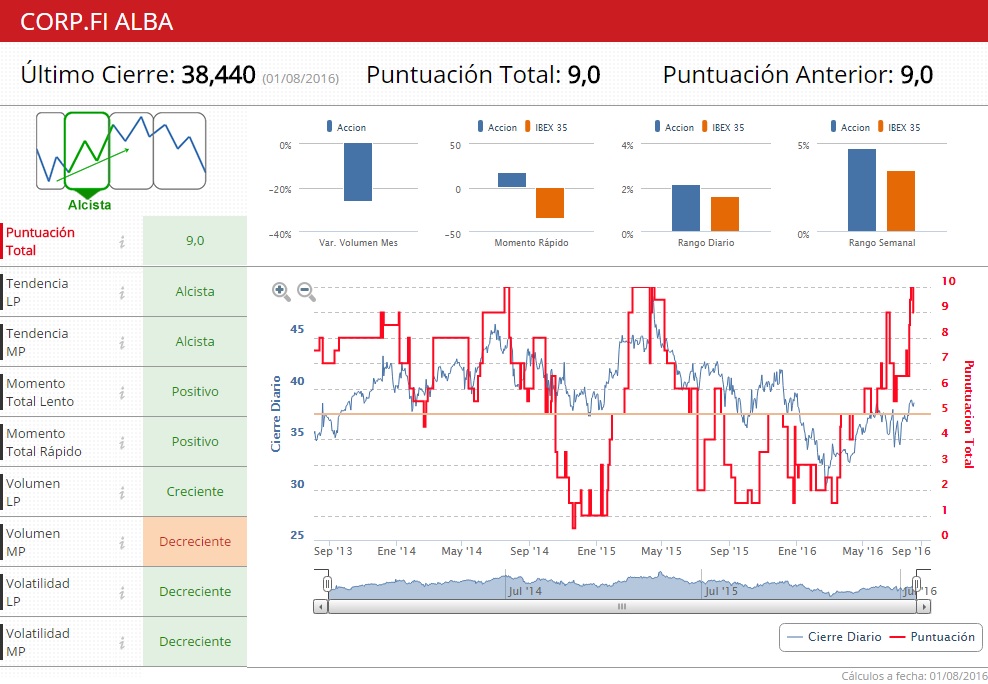Open info icon for Tendencia MP

click(122, 342)
